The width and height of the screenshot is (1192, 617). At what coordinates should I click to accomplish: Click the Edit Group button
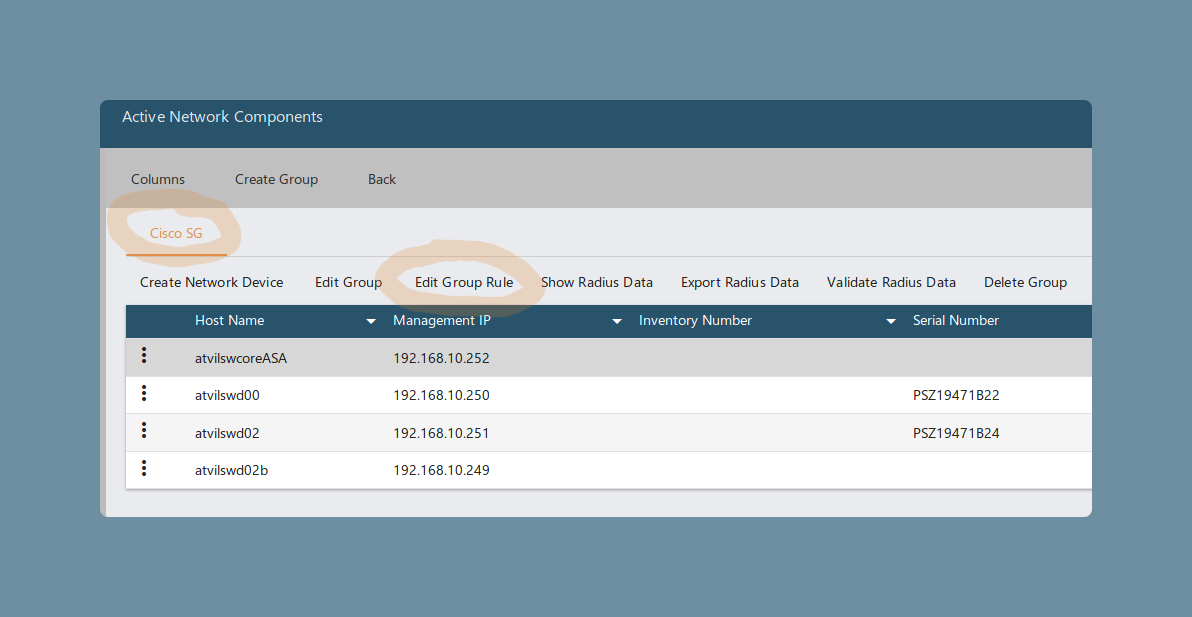[x=348, y=282]
